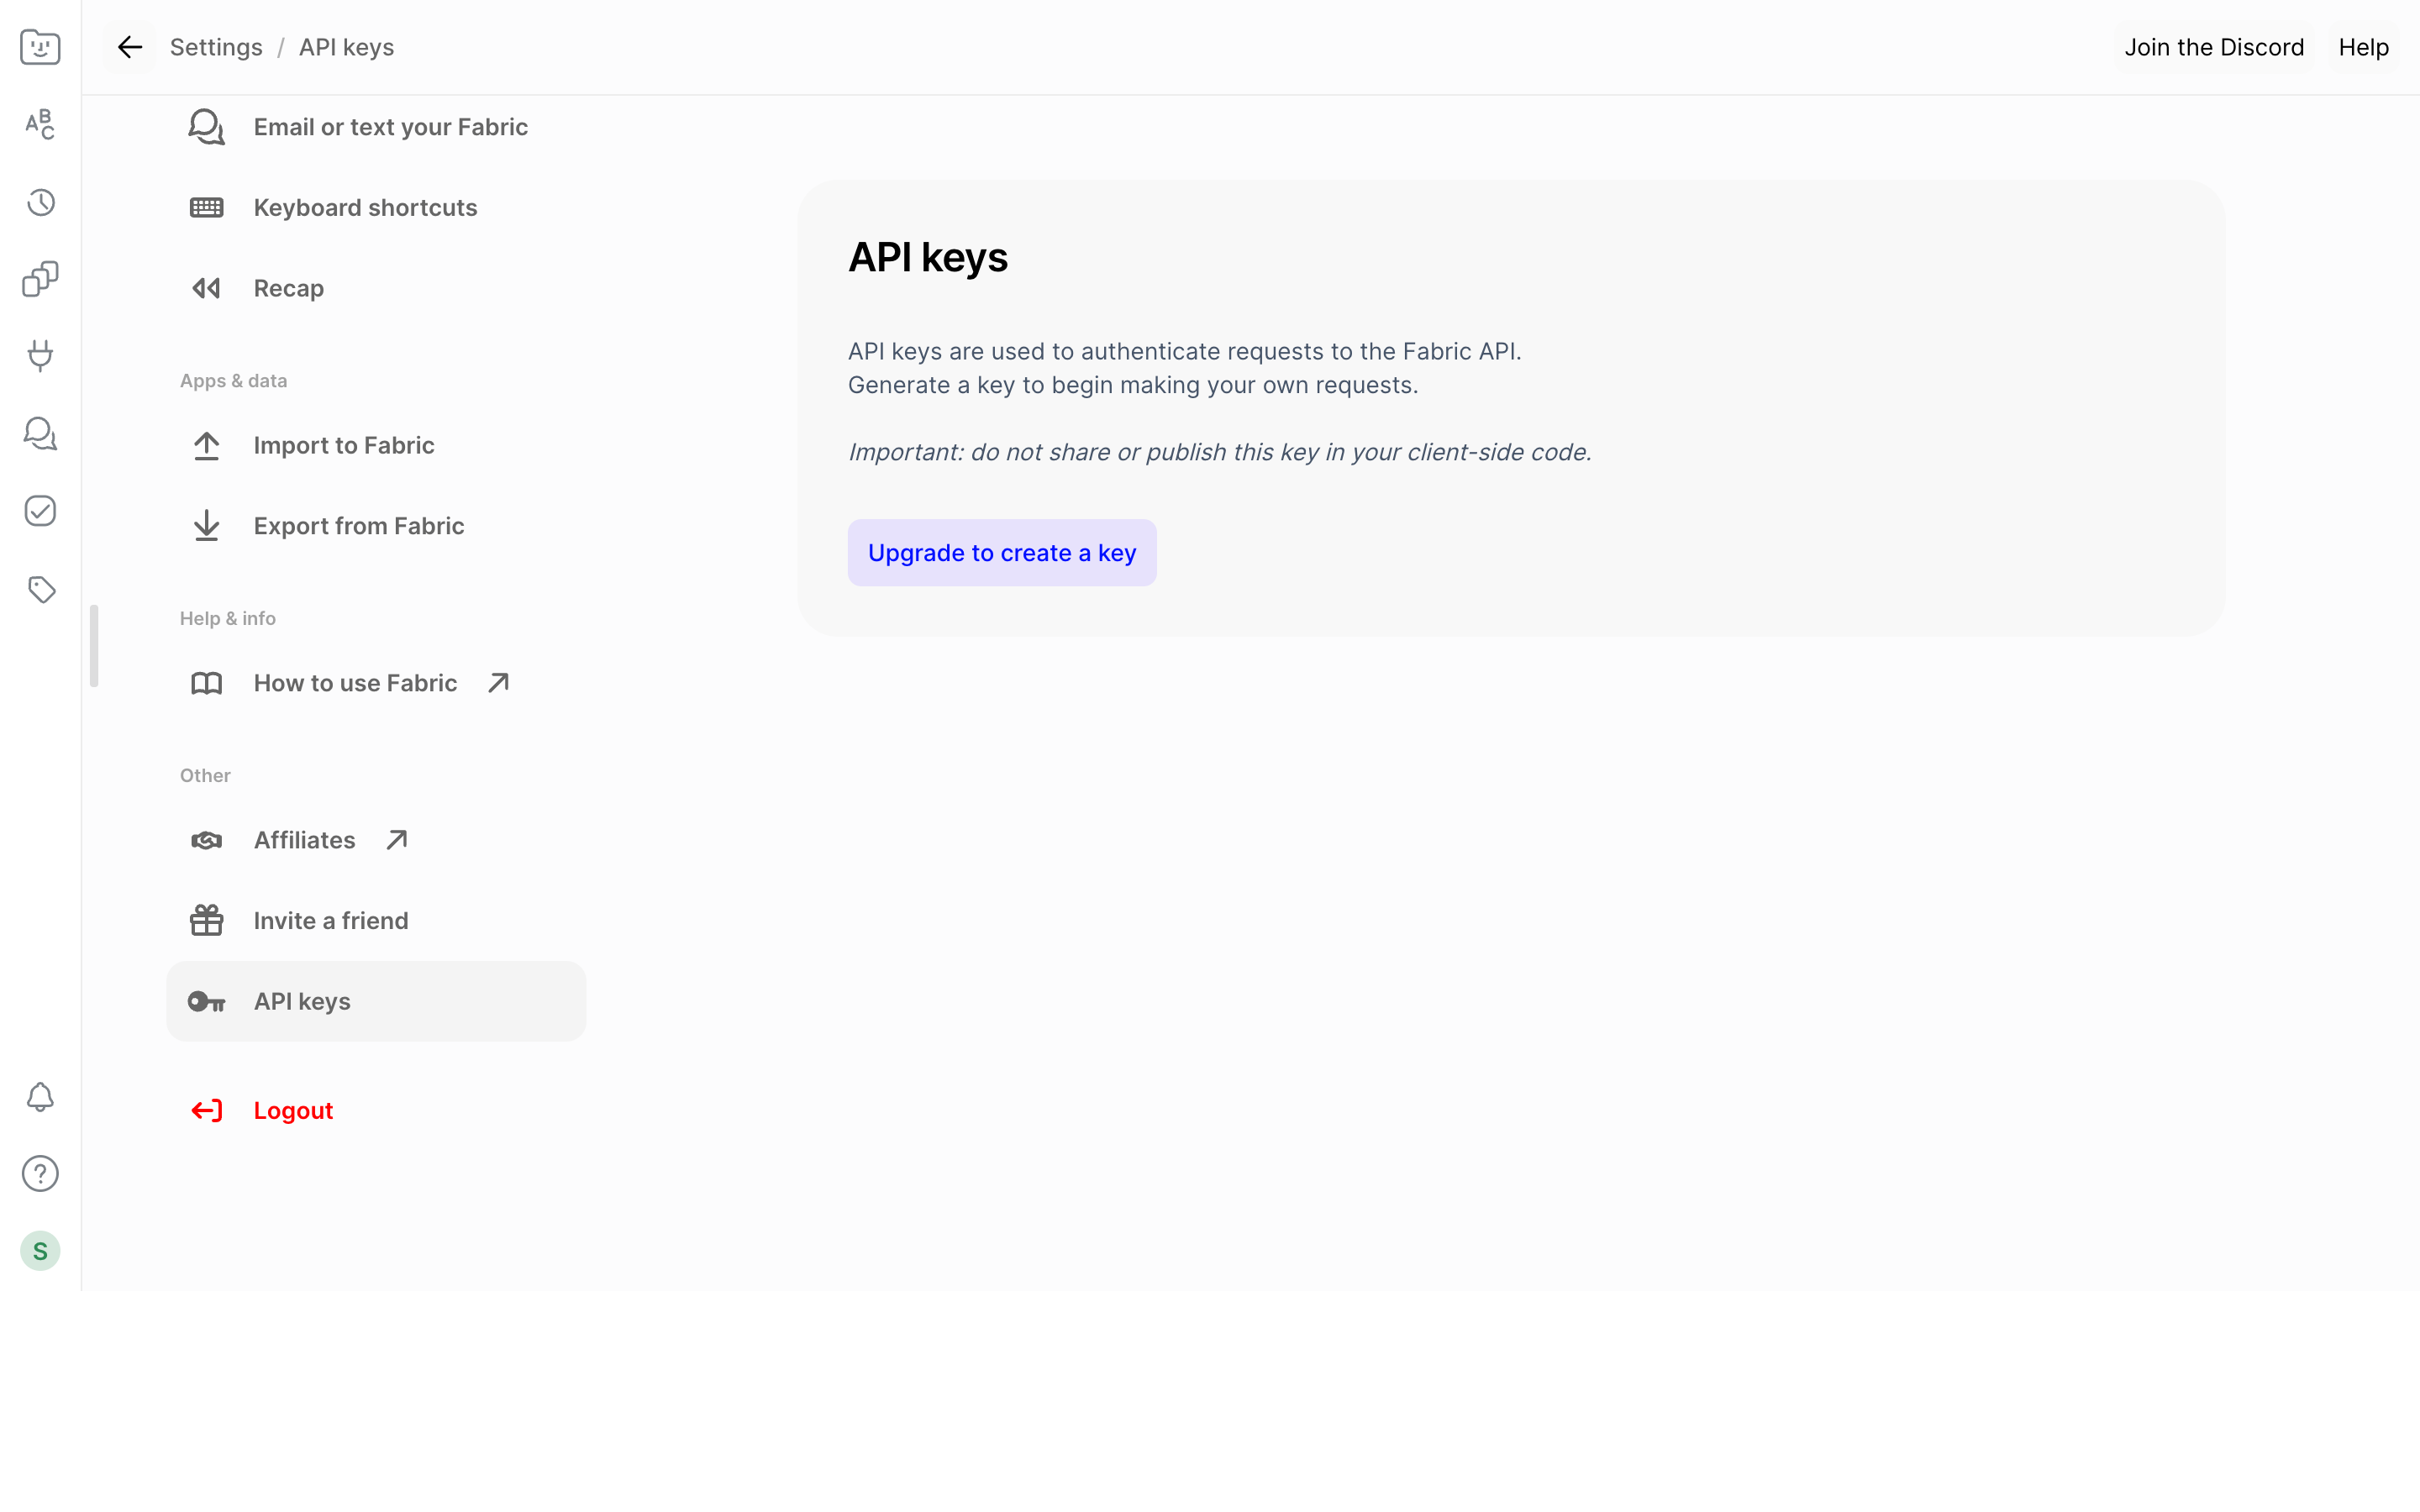This screenshot has width=2420, height=1512.
Task: Click the upload arrow icon for Import
Action: pyautogui.click(x=207, y=446)
